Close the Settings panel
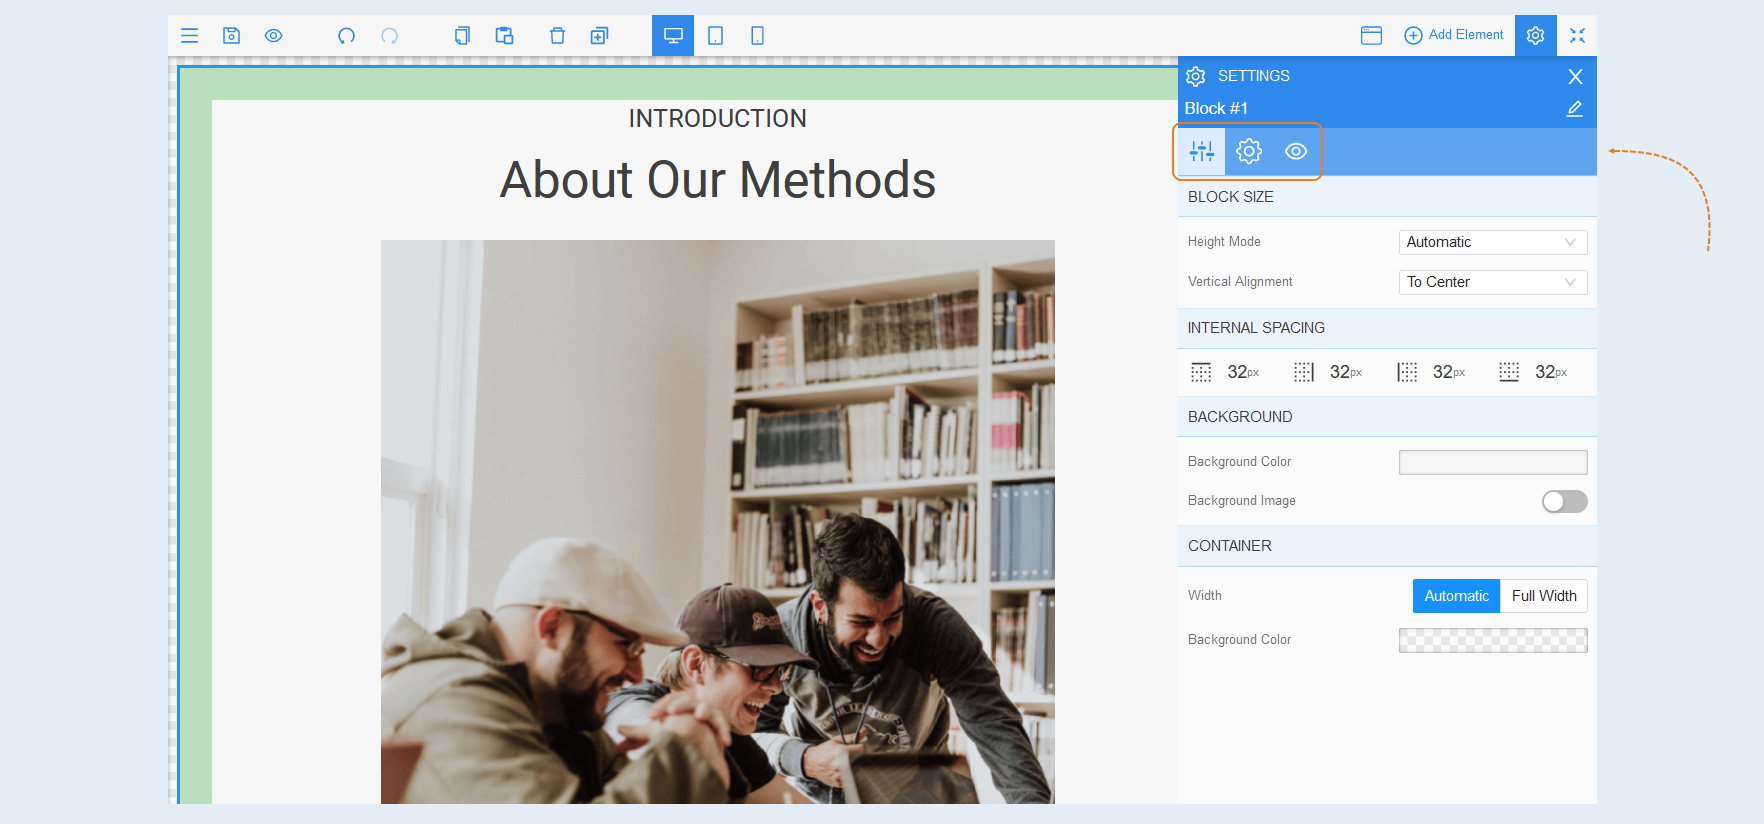1764x824 pixels. point(1575,76)
